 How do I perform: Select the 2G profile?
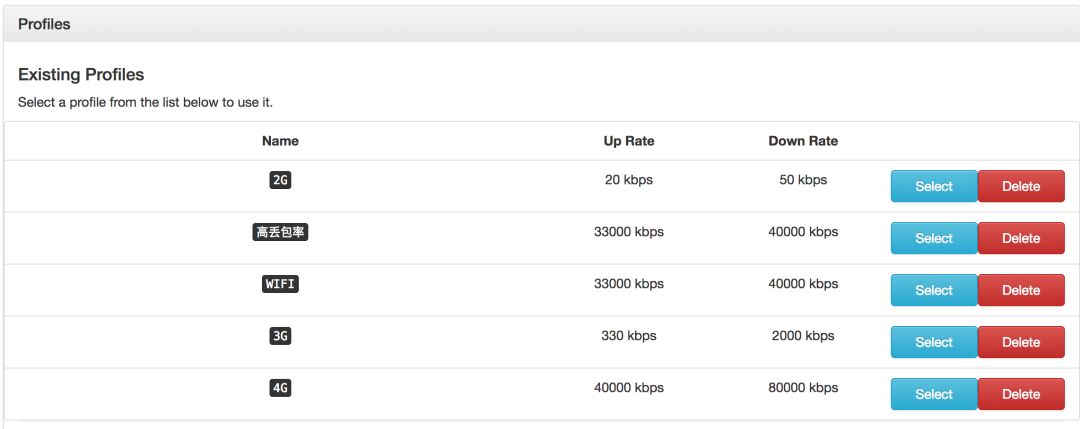click(933, 186)
